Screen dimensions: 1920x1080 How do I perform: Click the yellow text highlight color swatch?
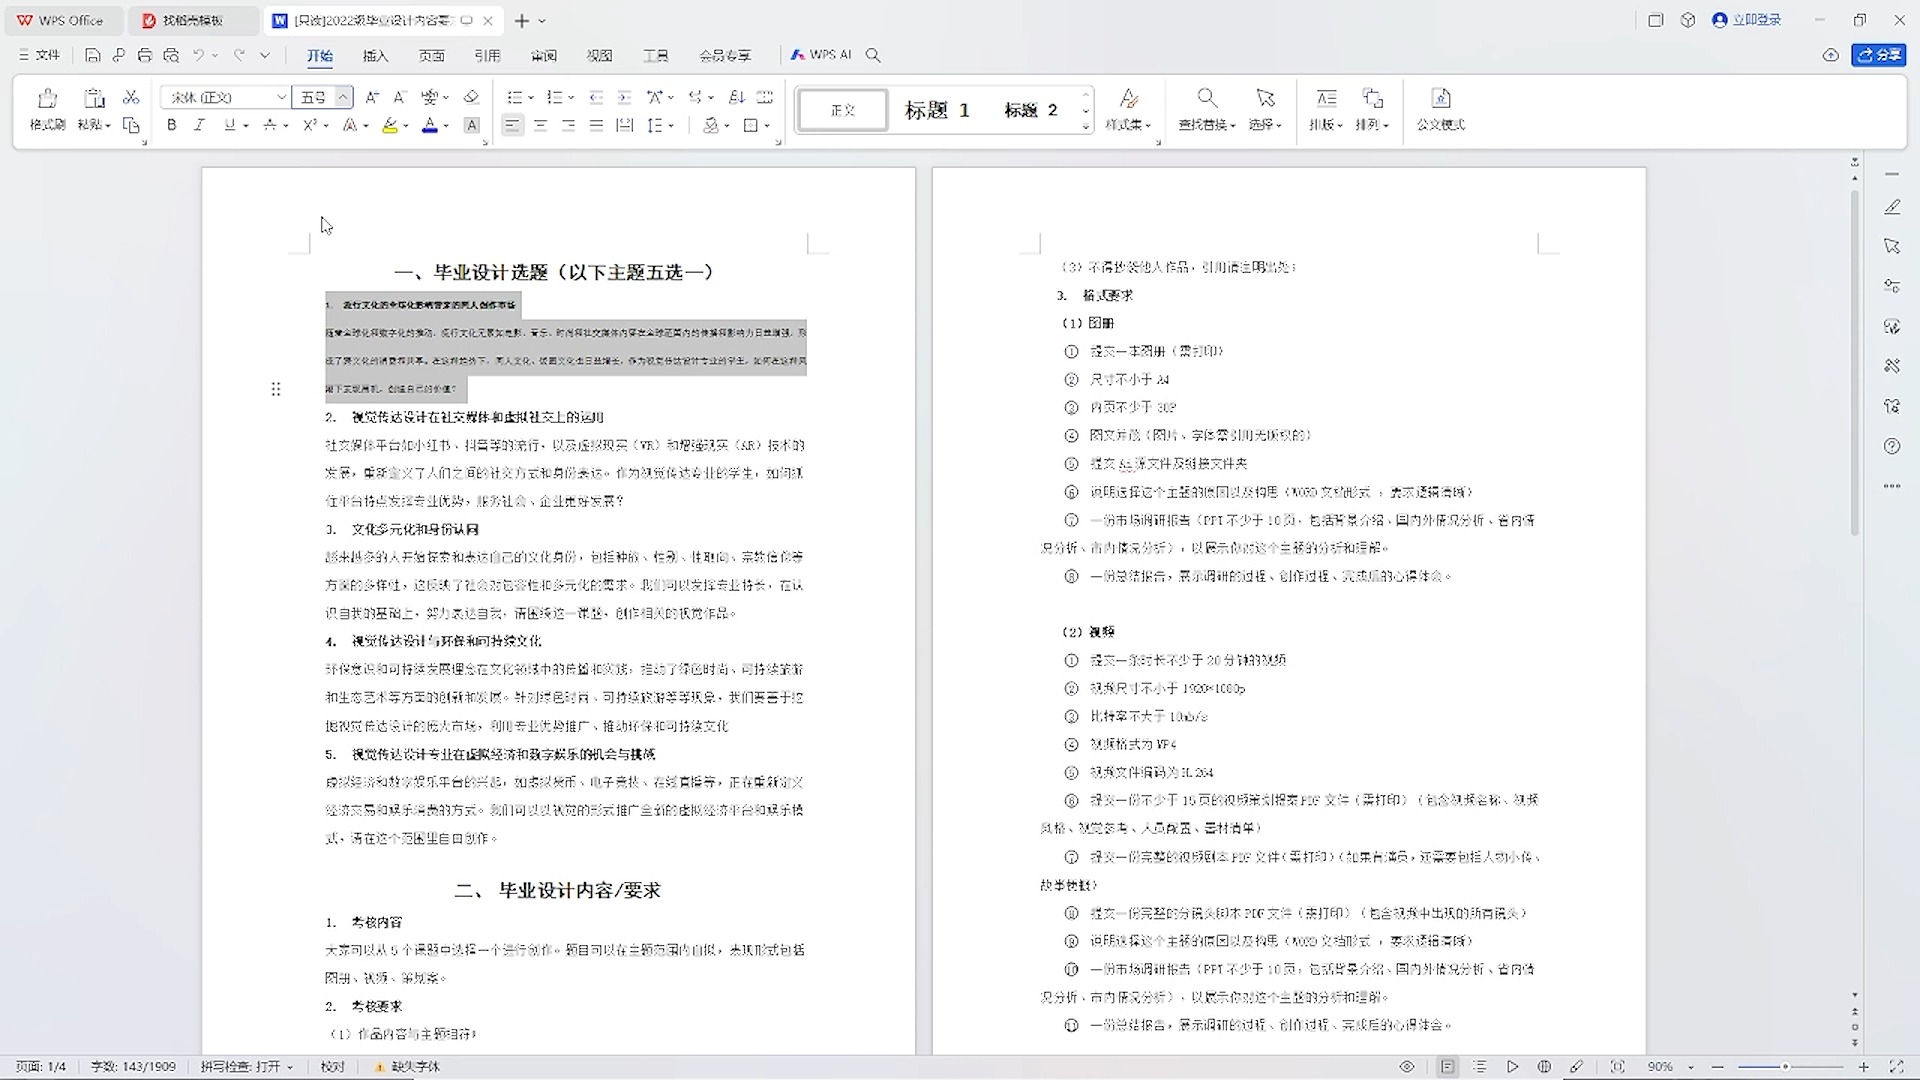[x=390, y=125]
